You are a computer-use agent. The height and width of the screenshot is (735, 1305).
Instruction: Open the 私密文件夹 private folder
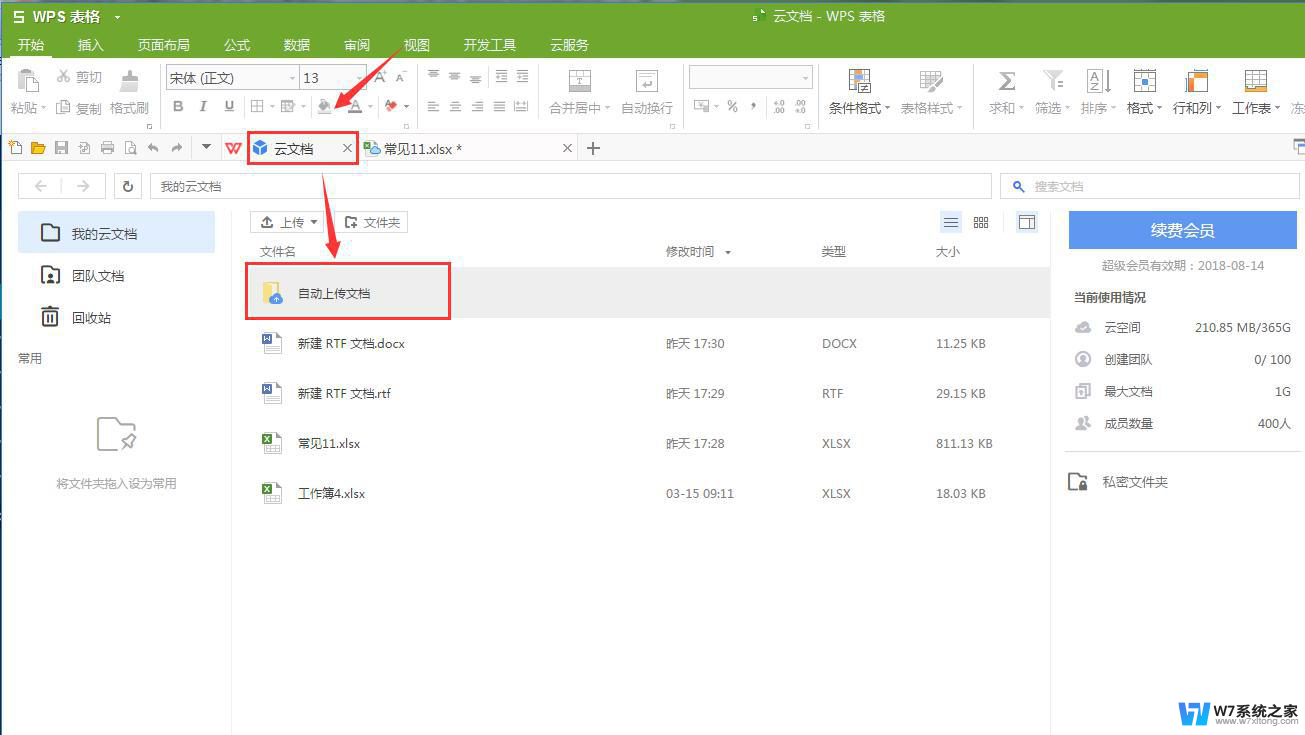[1118, 482]
